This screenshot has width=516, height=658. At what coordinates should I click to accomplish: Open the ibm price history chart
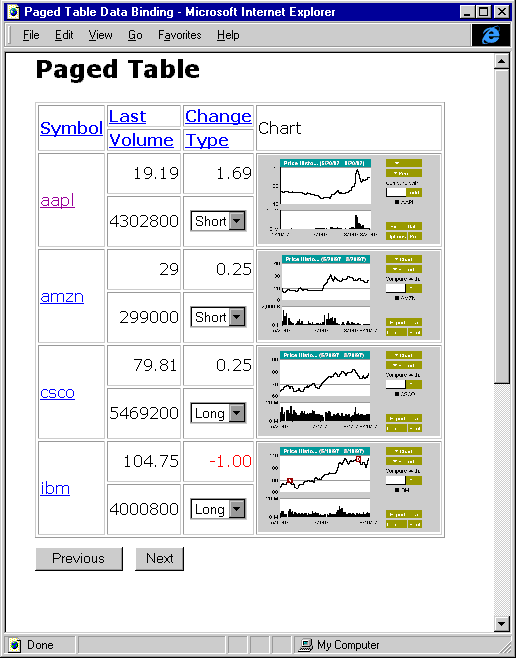coord(349,488)
